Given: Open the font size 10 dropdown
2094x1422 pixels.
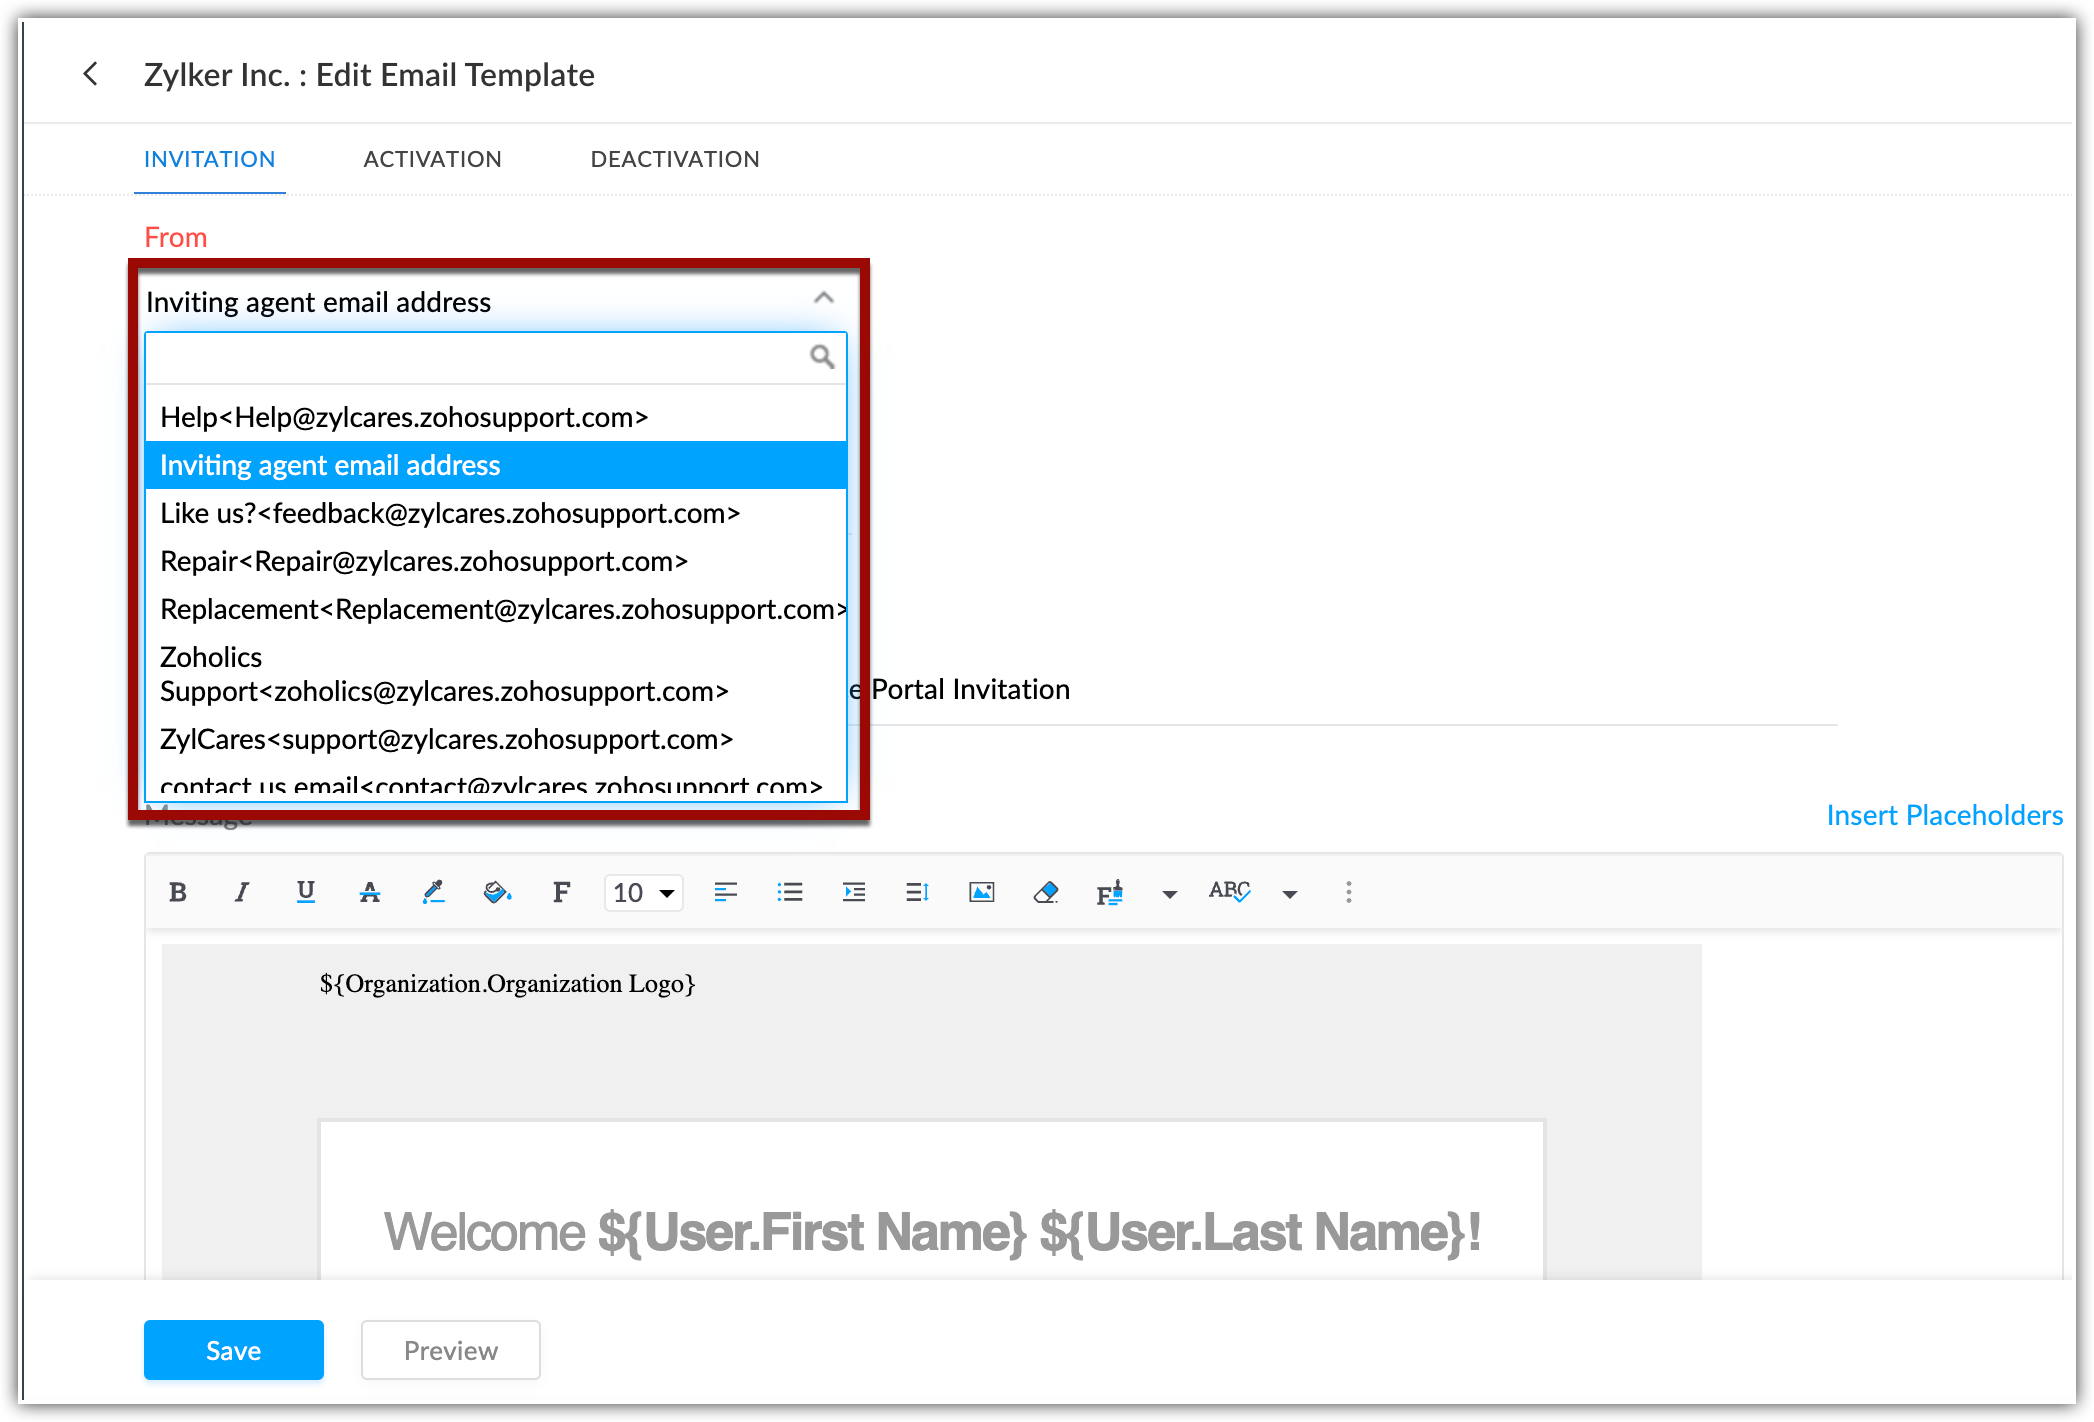Looking at the screenshot, I should coord(643,892).
